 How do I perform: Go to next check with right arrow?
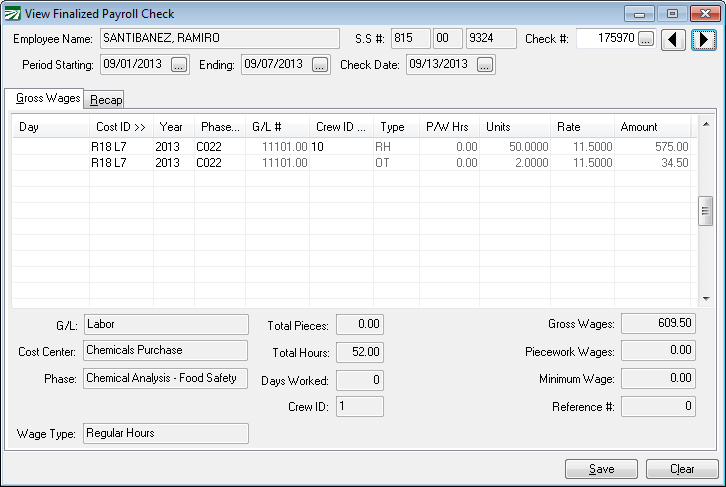tap(704, 39)
